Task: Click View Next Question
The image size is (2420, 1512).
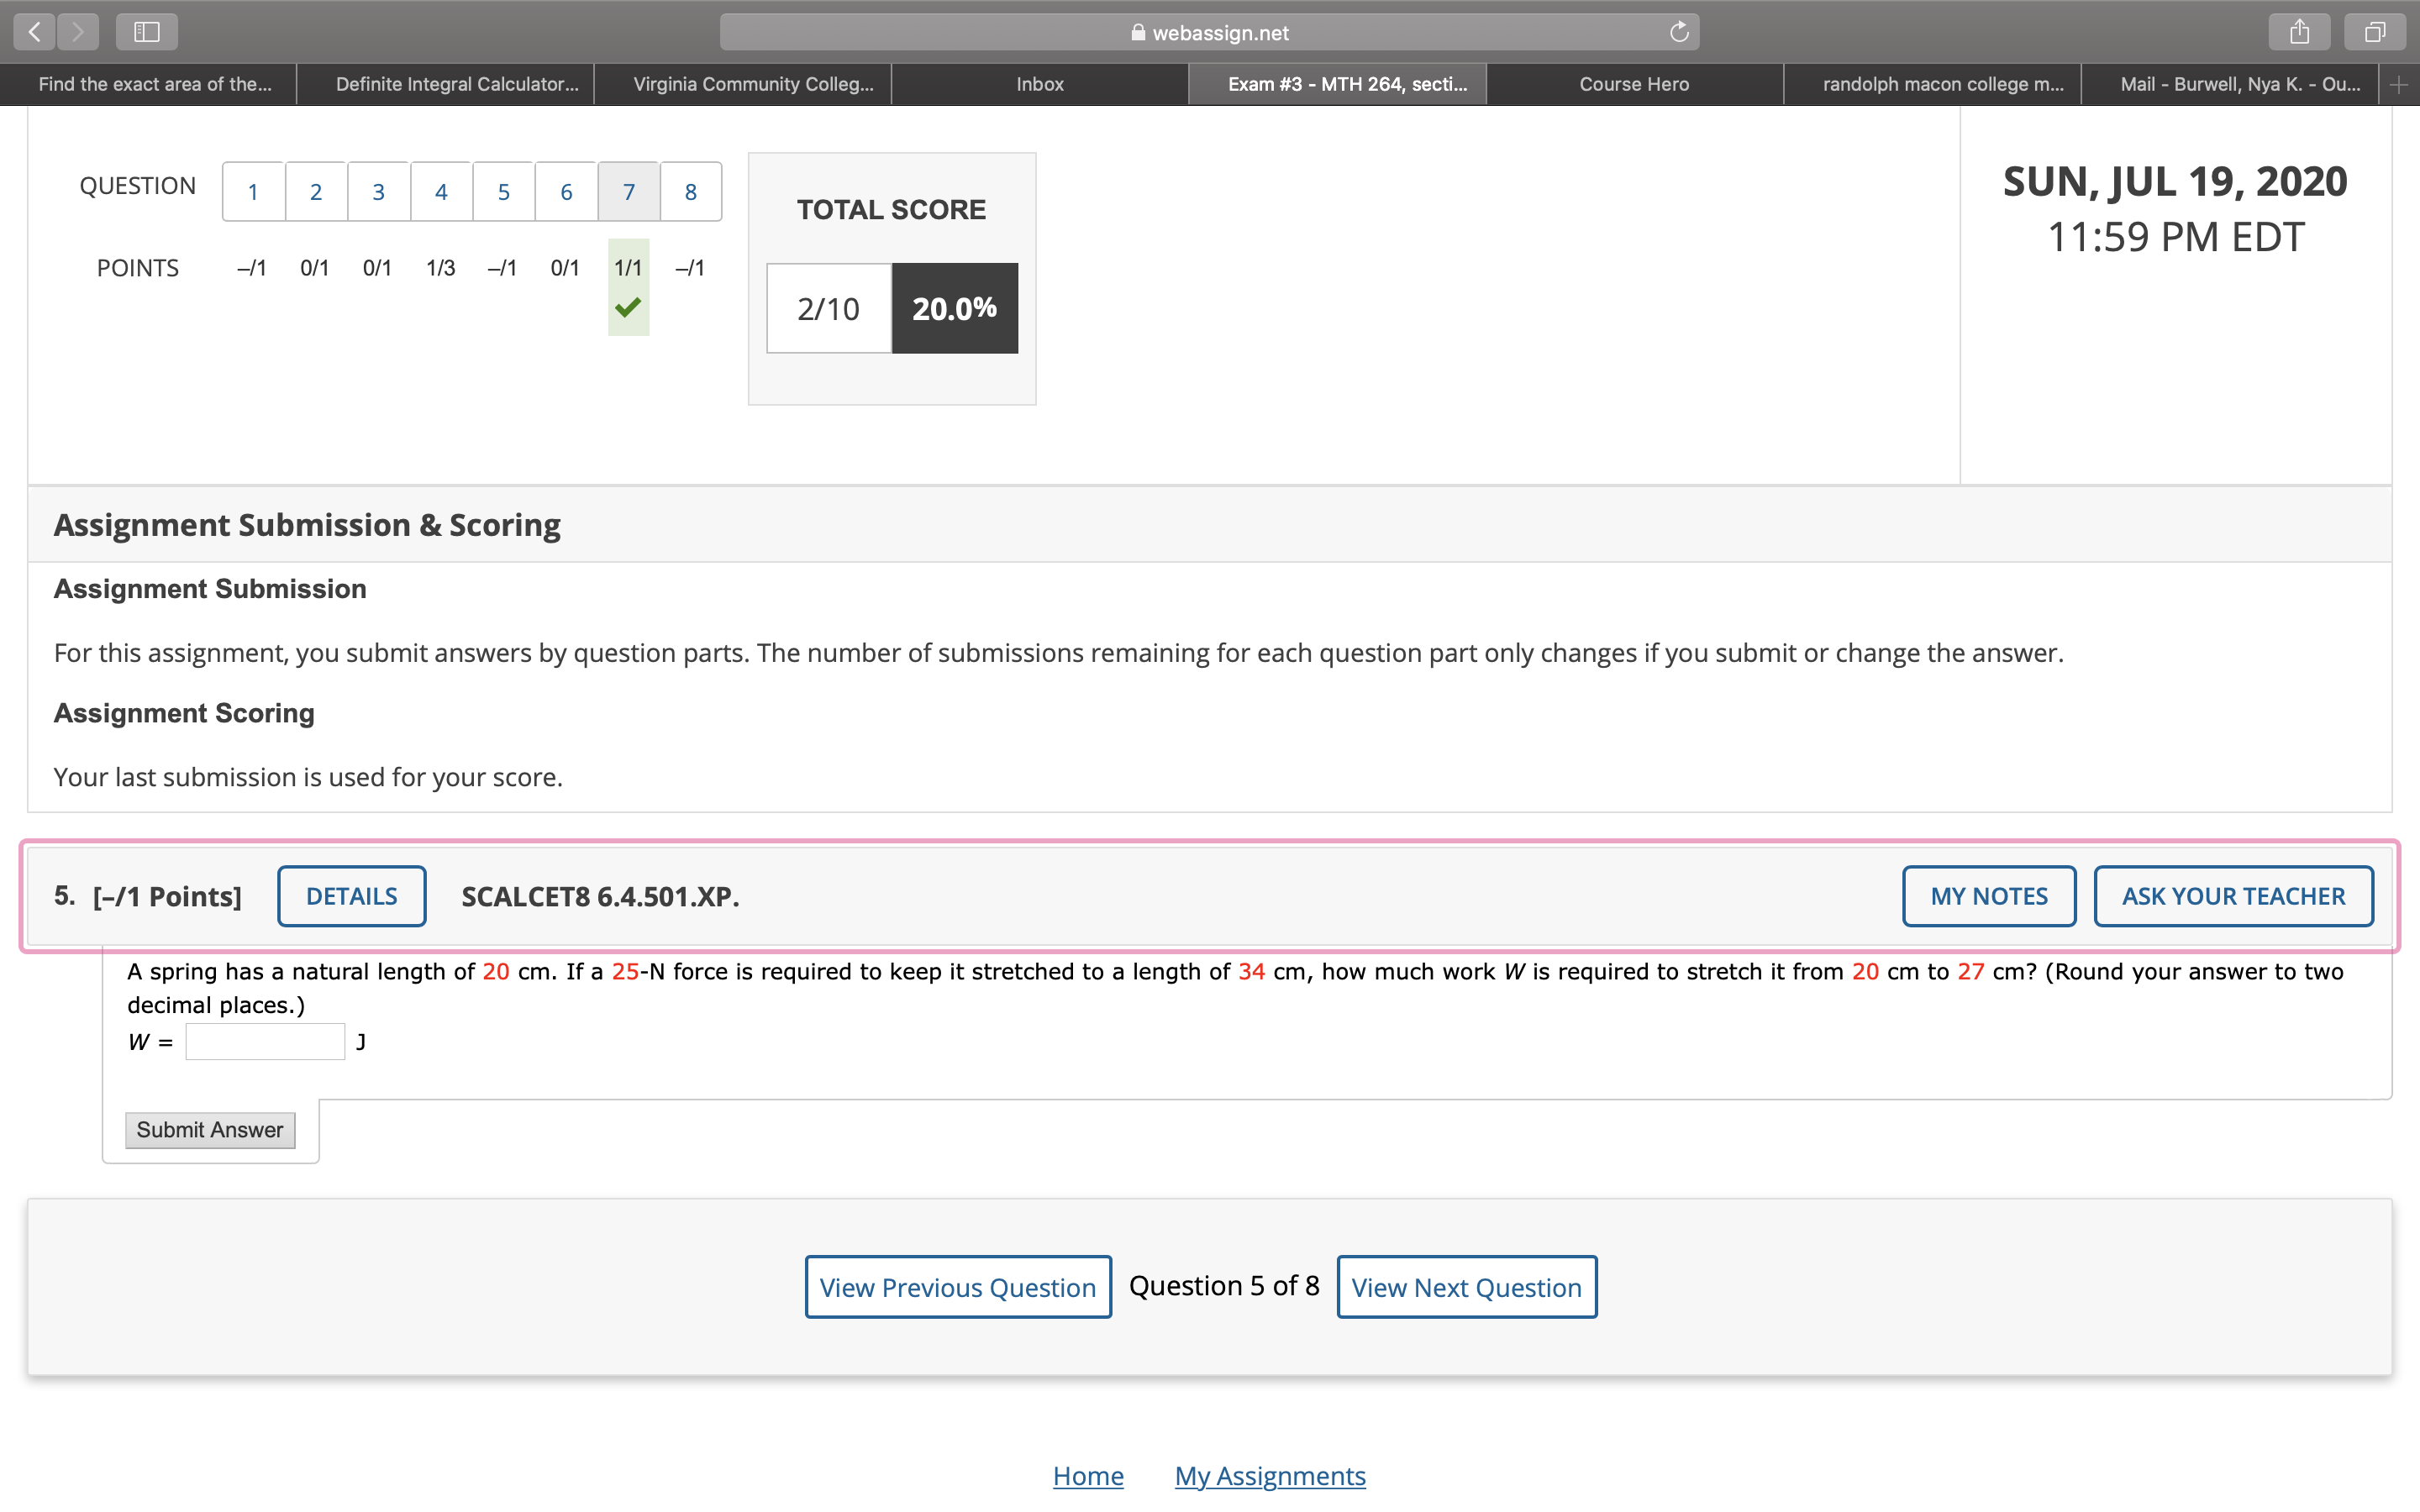Action: [1466, 1287]
